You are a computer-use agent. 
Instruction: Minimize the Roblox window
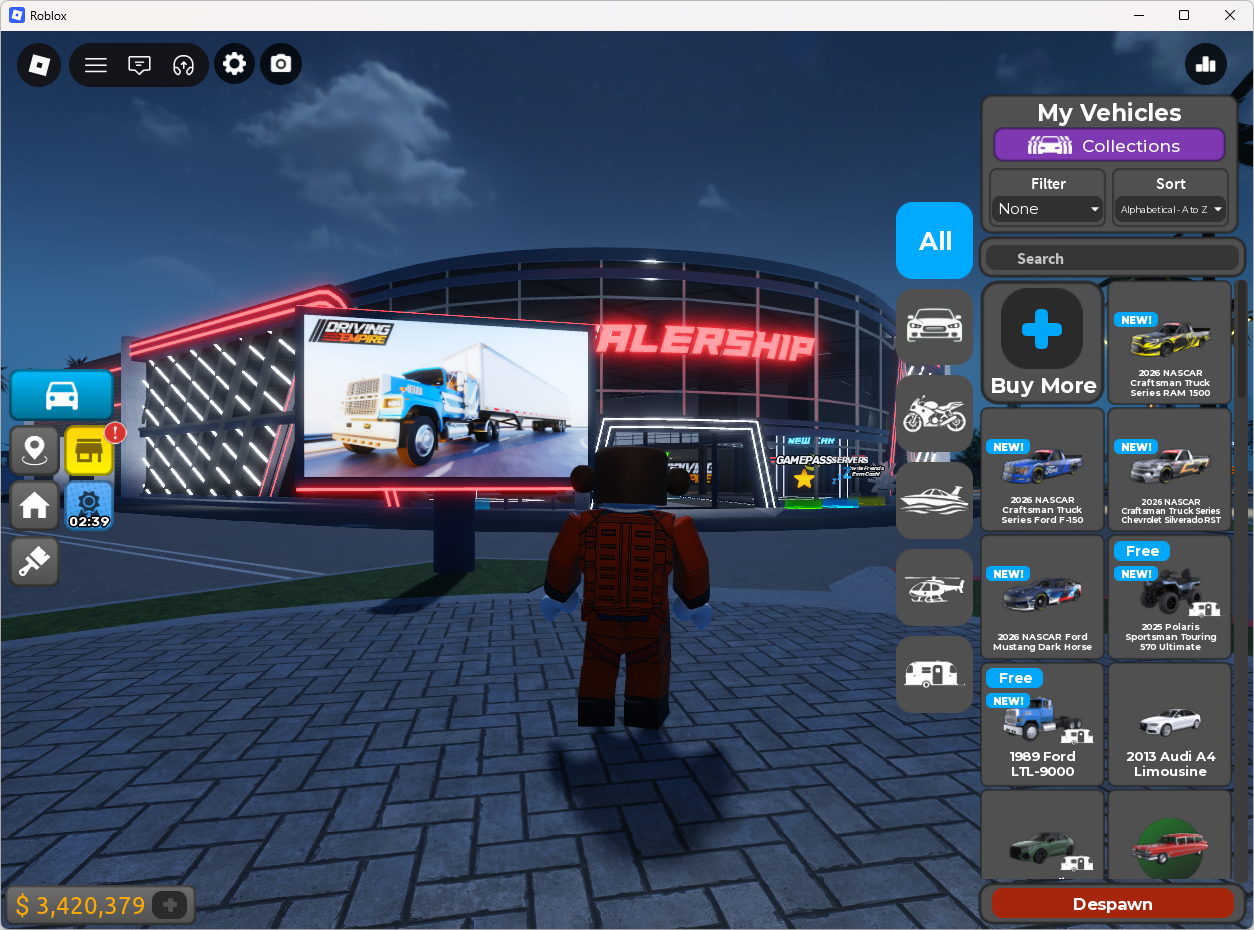click(1139, 15)
